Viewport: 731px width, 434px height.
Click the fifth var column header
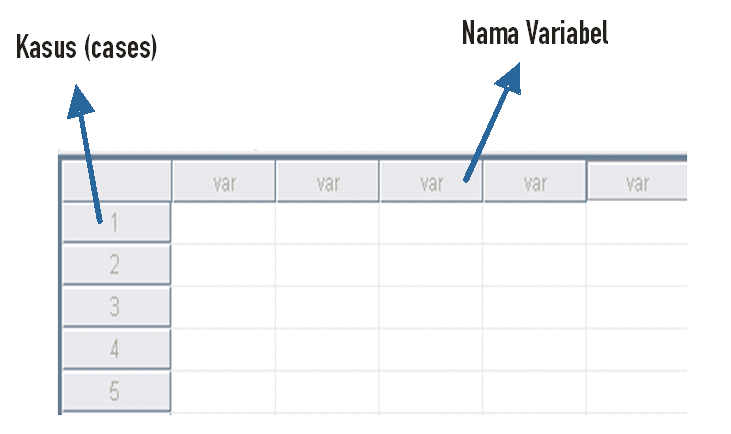point(637,182)
